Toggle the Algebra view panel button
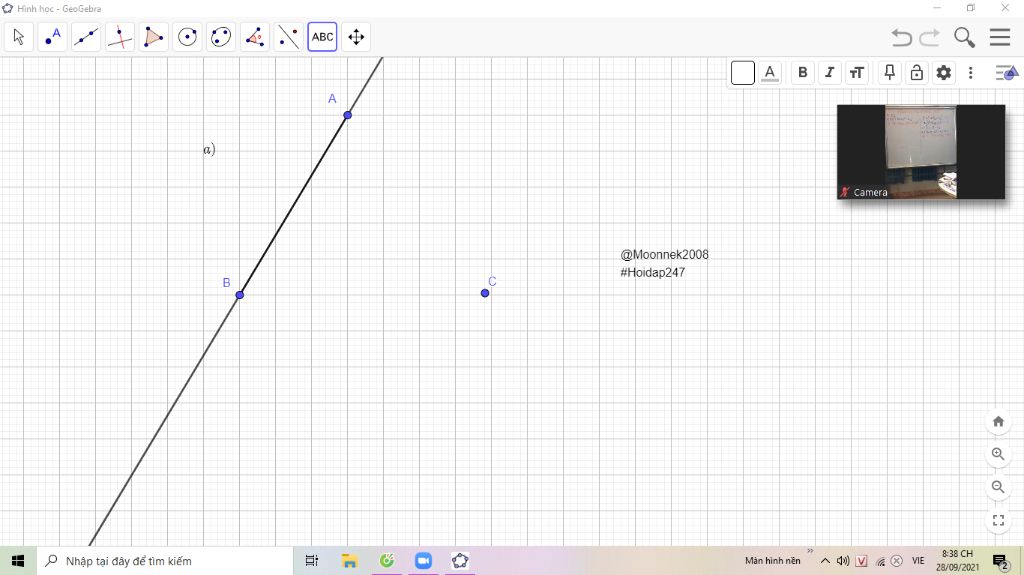 coord(1006,73)
